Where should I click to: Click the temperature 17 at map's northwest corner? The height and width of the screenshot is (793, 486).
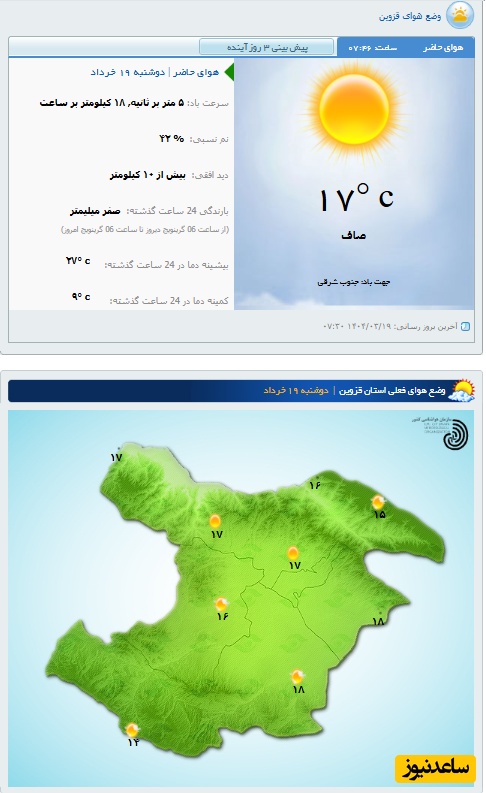116,457
